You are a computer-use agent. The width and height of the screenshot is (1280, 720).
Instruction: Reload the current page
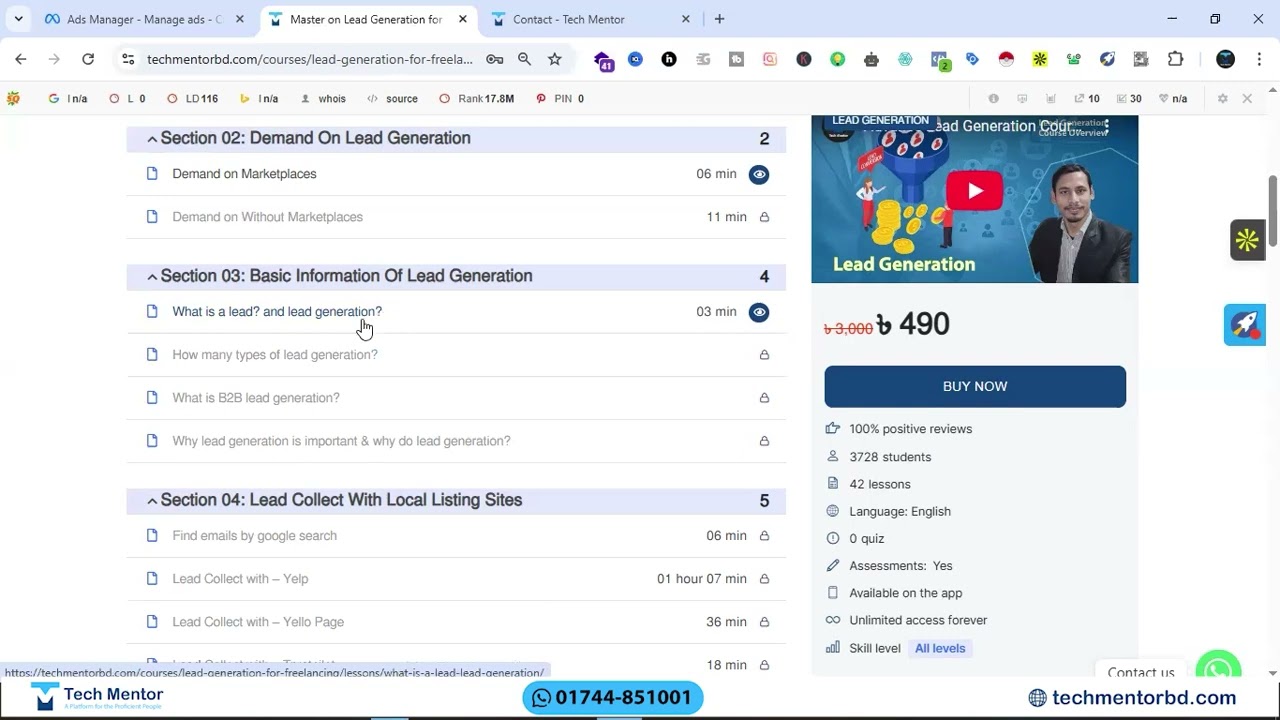(x=88, y=59)
